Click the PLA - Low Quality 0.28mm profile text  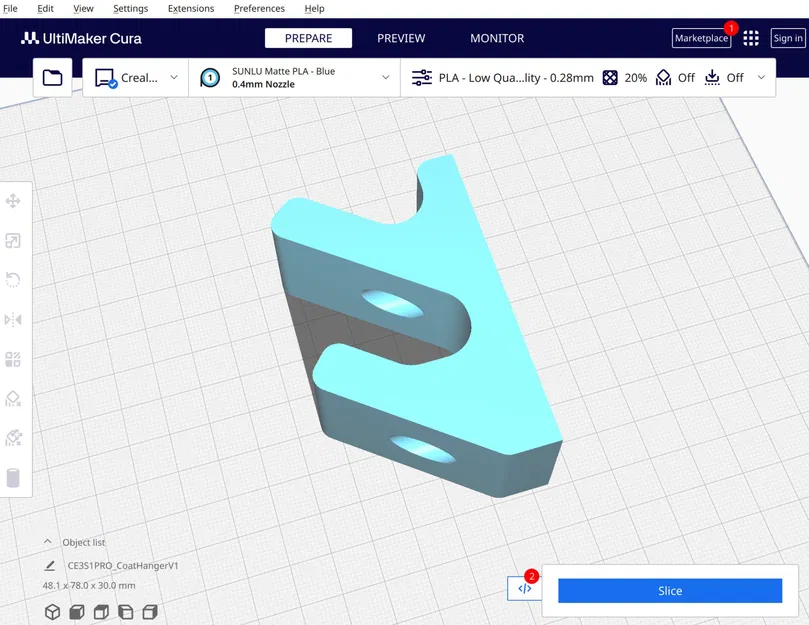click(x=516, y=78)
